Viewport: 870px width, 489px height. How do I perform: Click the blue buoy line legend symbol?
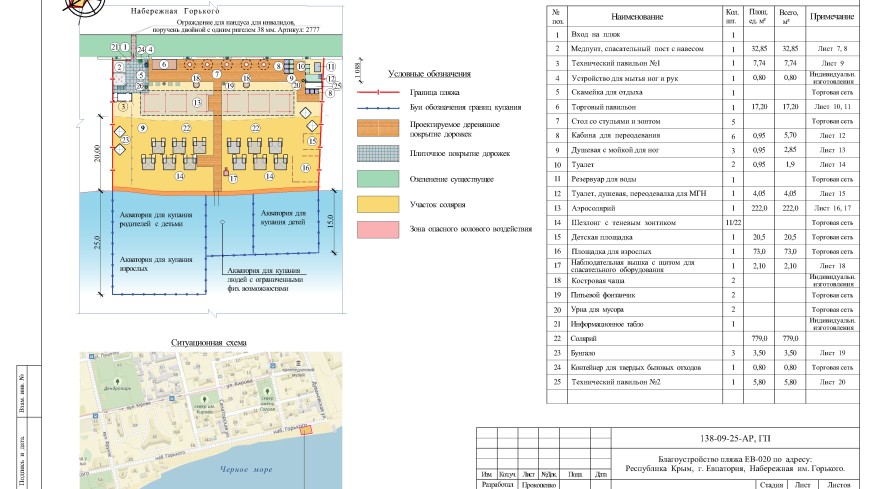pos(379,106)
